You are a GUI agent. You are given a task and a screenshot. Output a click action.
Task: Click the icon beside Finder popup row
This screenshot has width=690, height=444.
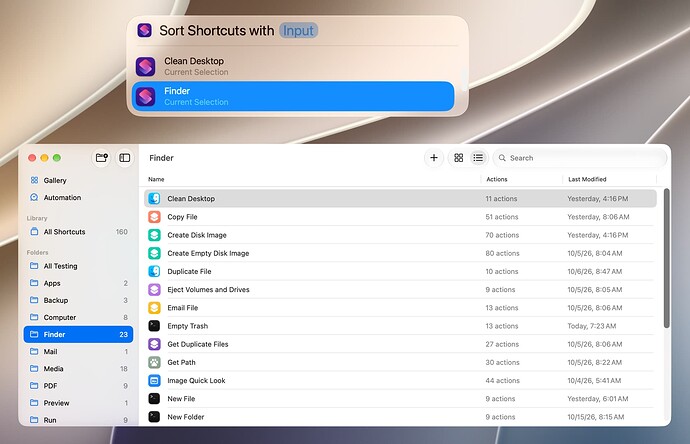(x=146, y=96)
